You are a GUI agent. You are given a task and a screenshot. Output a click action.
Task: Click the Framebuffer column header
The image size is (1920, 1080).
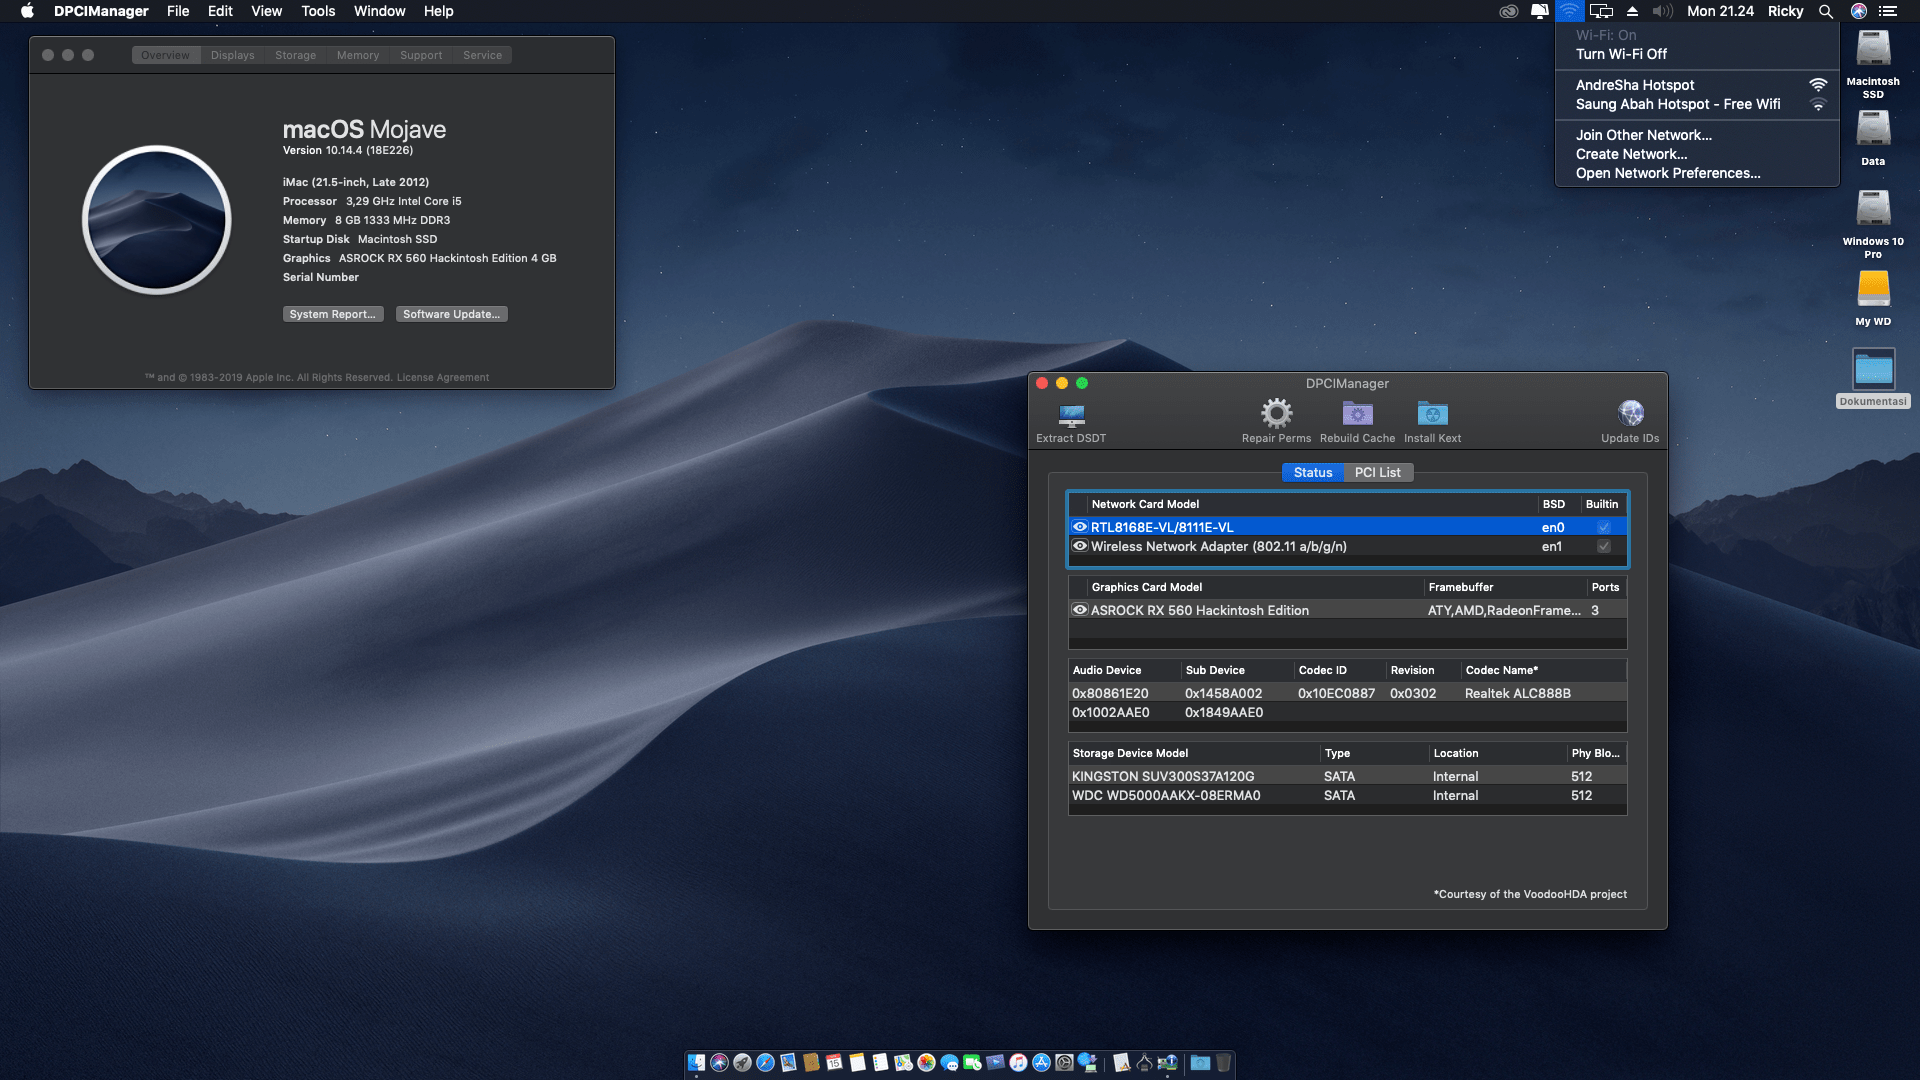(1505, 587)
